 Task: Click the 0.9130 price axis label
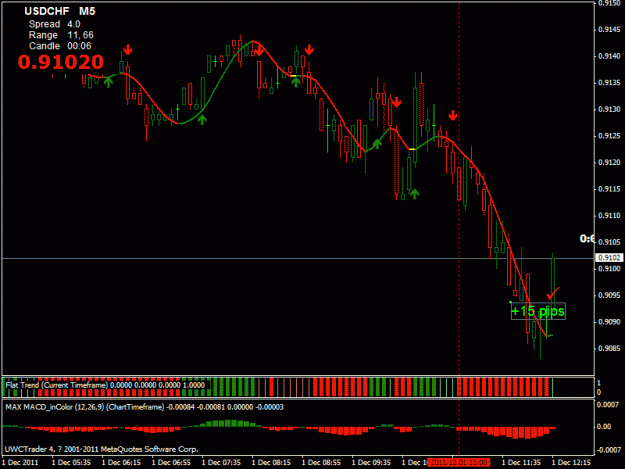click(x=609, y=109)
